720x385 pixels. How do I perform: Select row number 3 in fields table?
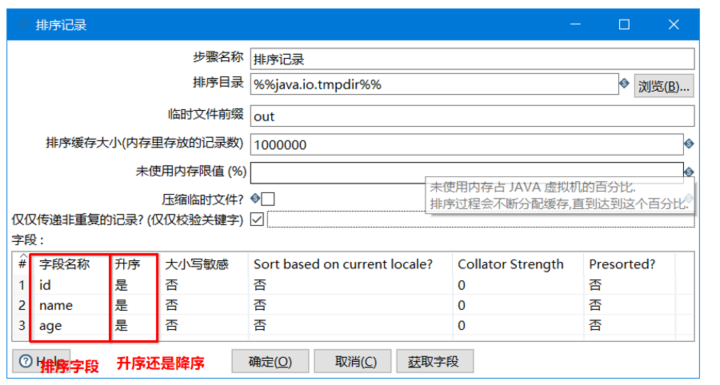pyautogui.click(x=22, y=325)
